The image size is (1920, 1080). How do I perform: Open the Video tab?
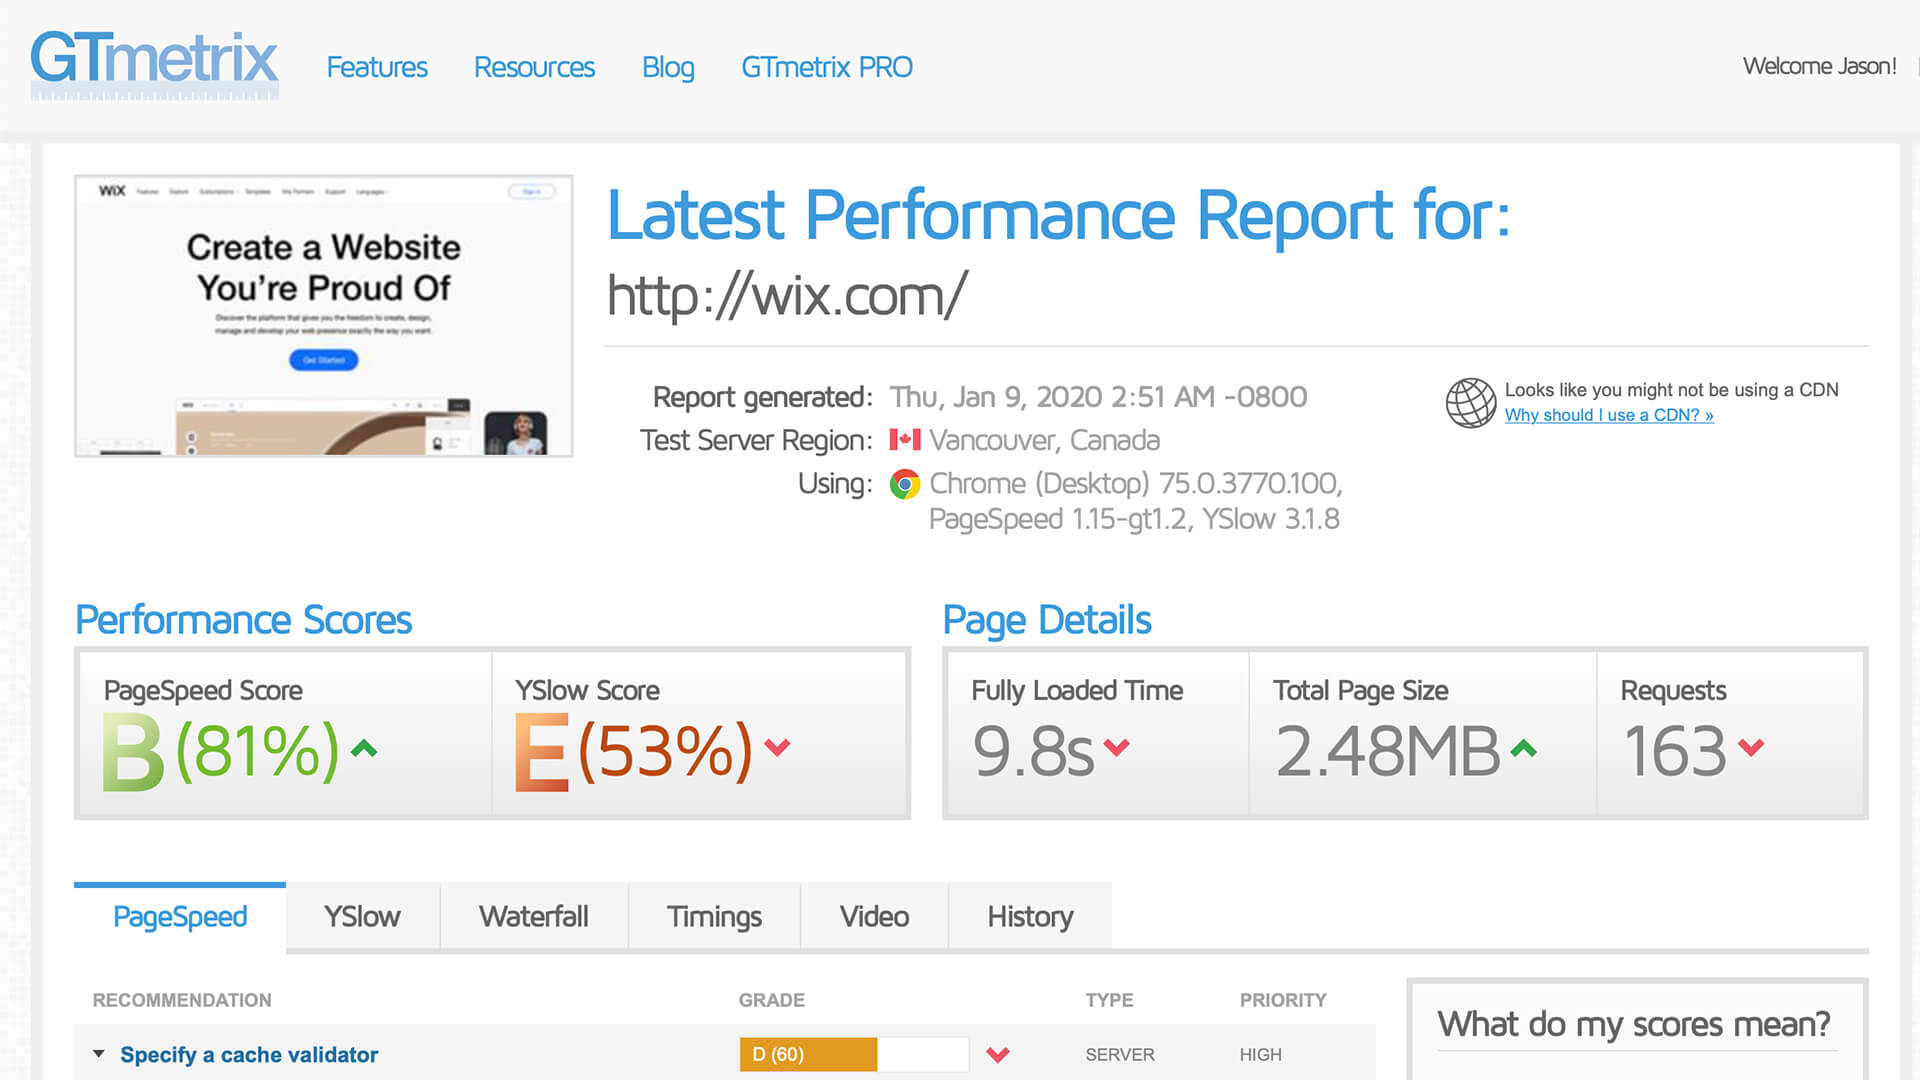[x=874, y=917]
